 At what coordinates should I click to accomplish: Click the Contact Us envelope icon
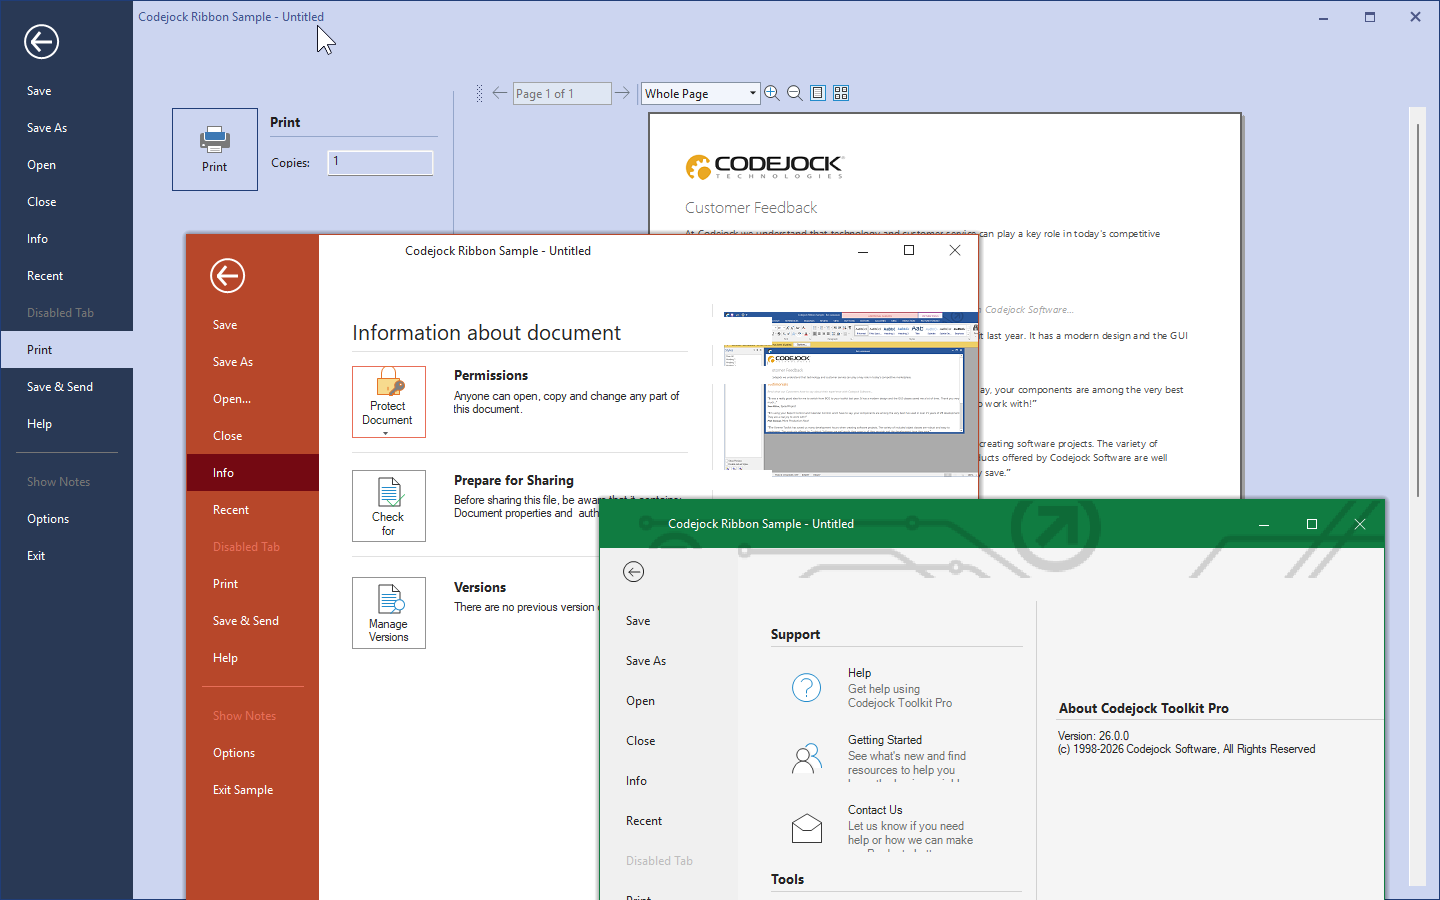pyautogui.click(x=807, y=828)
